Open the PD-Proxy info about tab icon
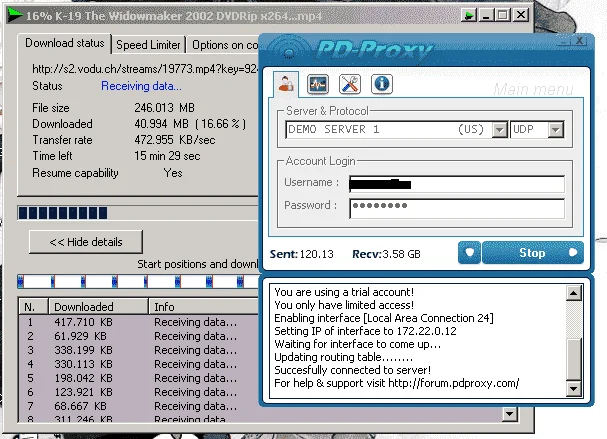This screenshot has height=439, width=607. pyautogui.click(x=382, y=84)
